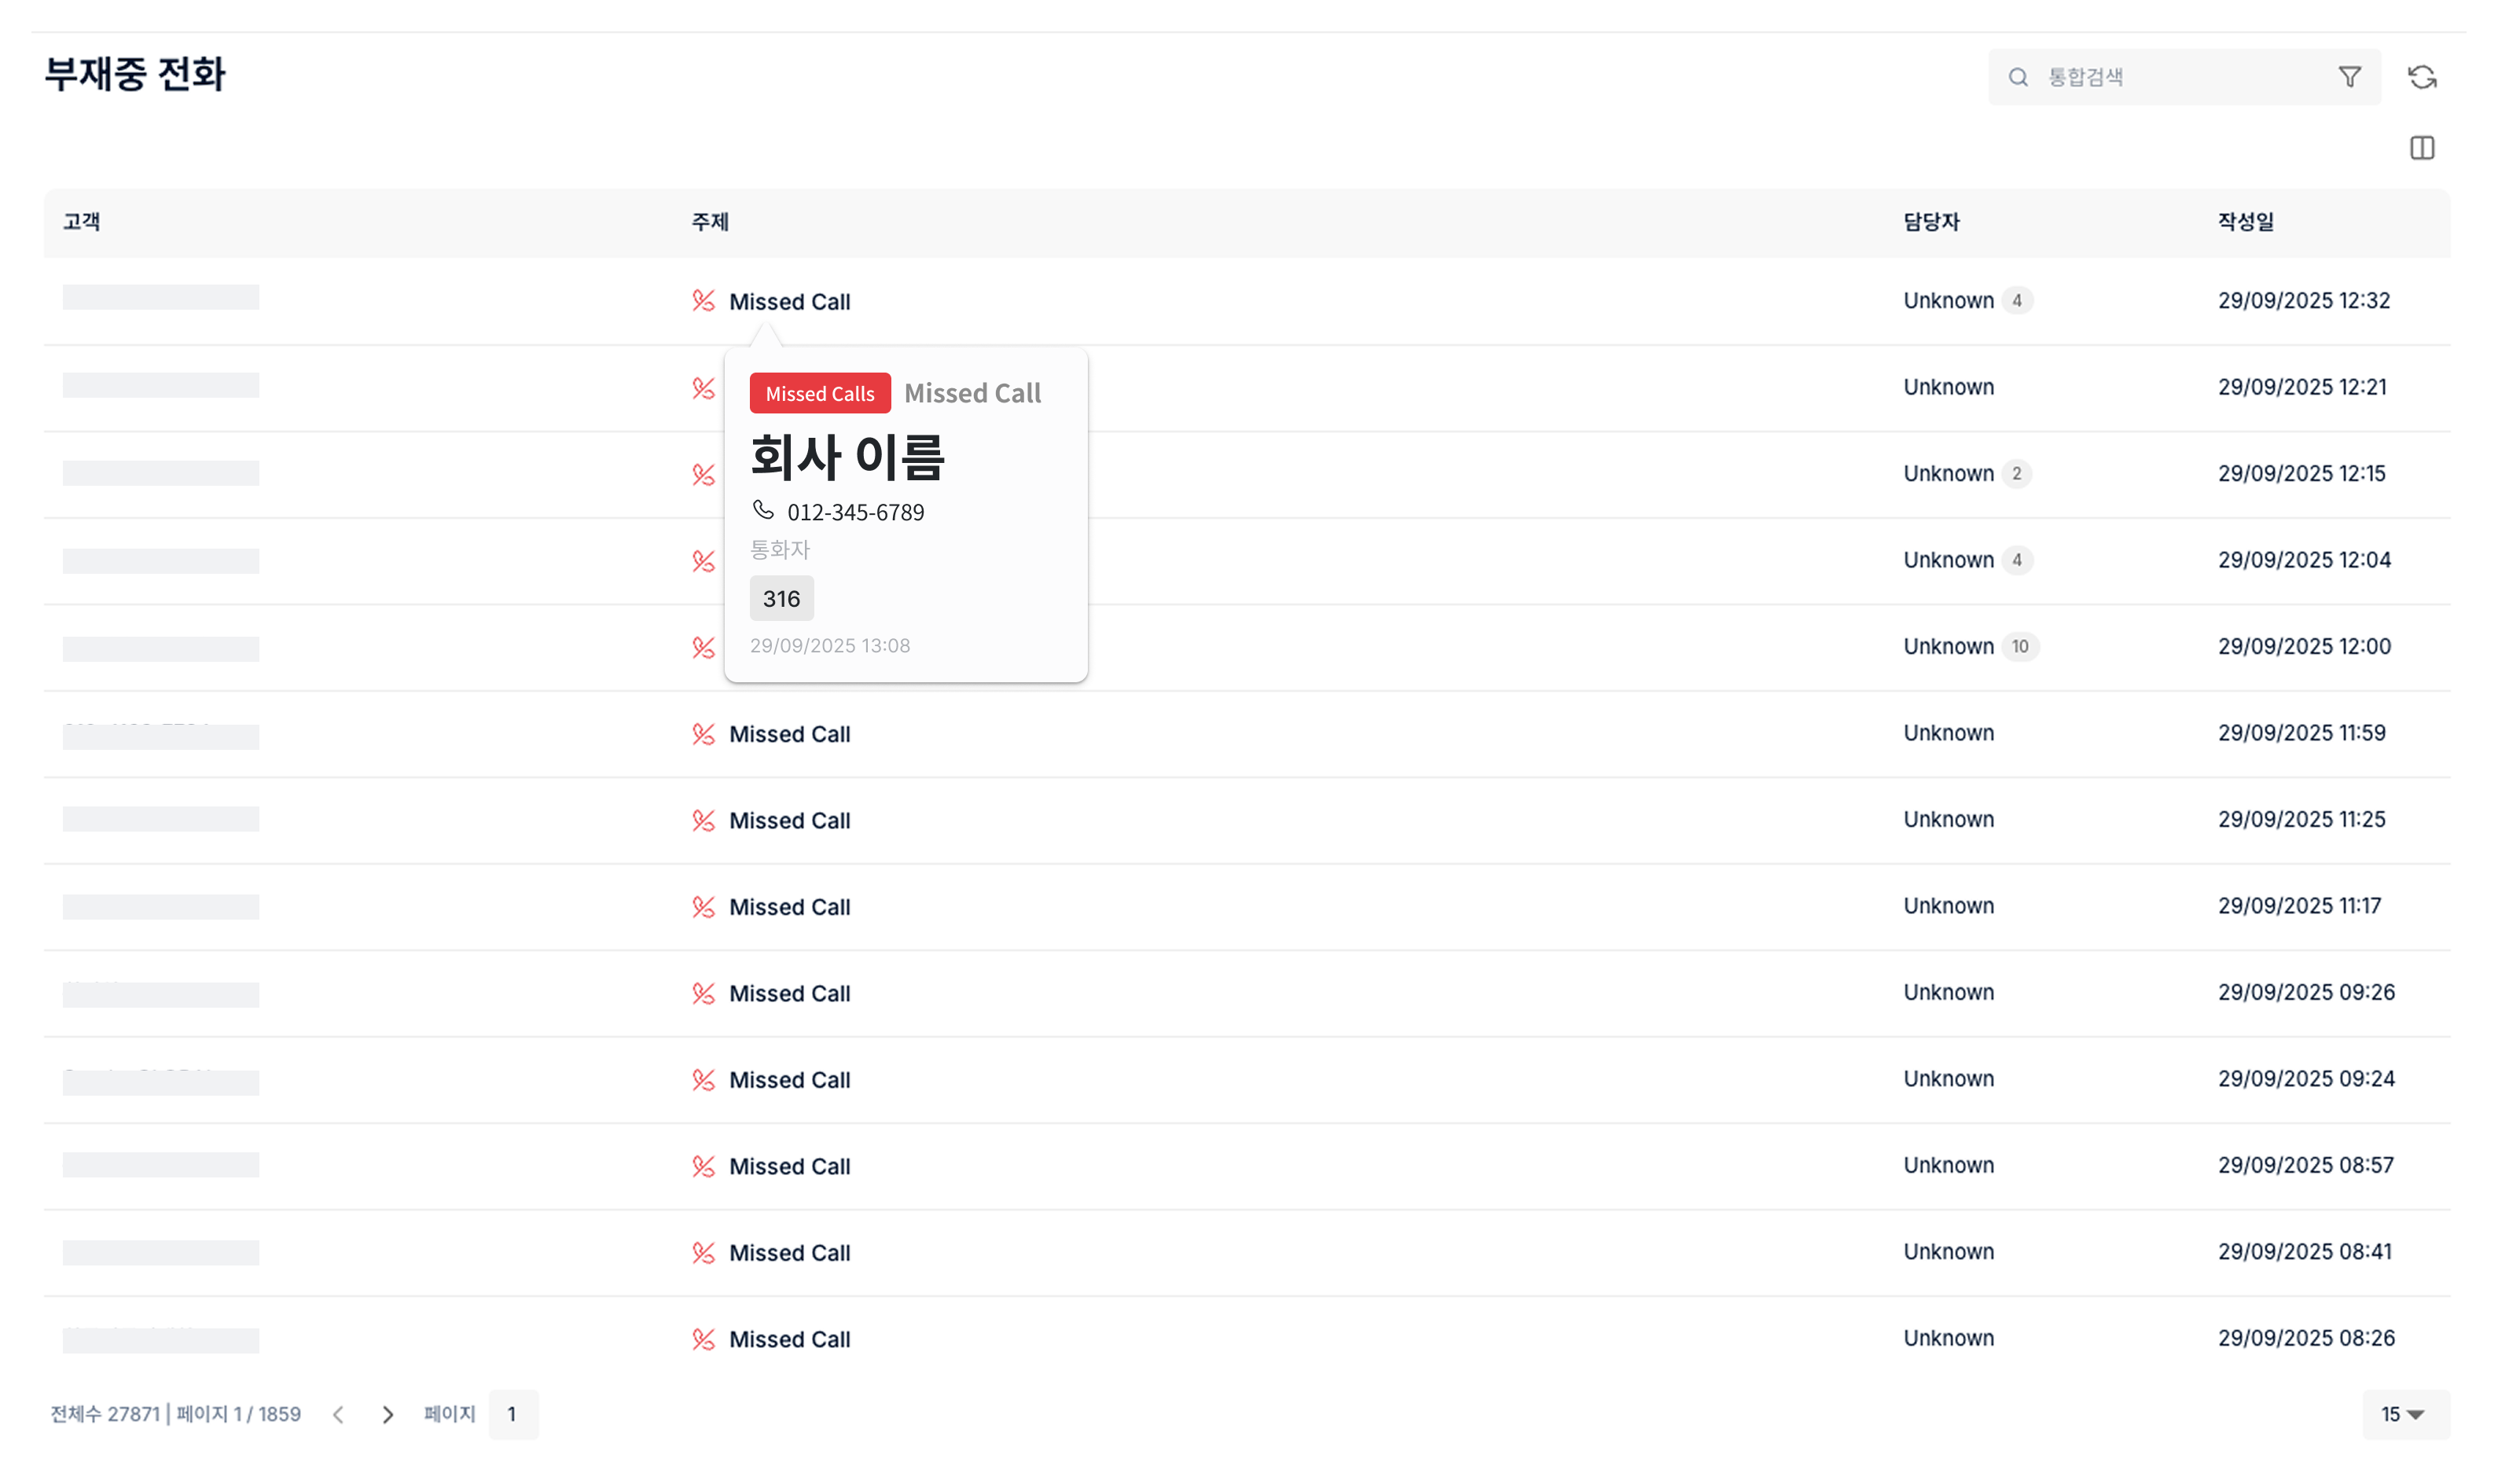Screen dimensions: 2498x1484
Task: Go to next page with right chevron
Action: tap(388, 1414)
